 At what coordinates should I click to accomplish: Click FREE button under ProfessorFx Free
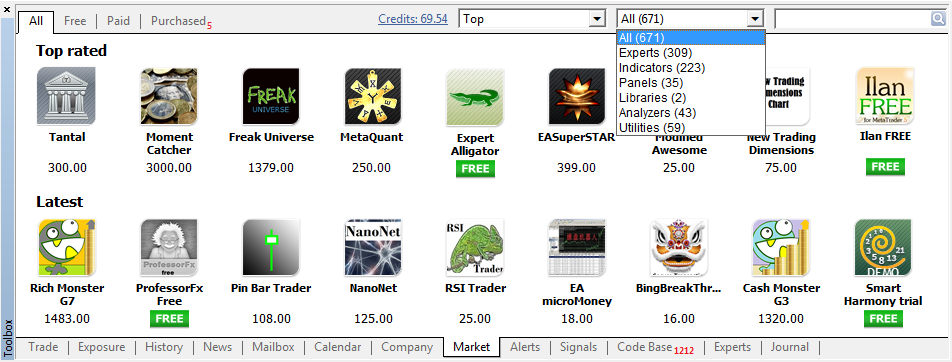(x=169, y=319)
